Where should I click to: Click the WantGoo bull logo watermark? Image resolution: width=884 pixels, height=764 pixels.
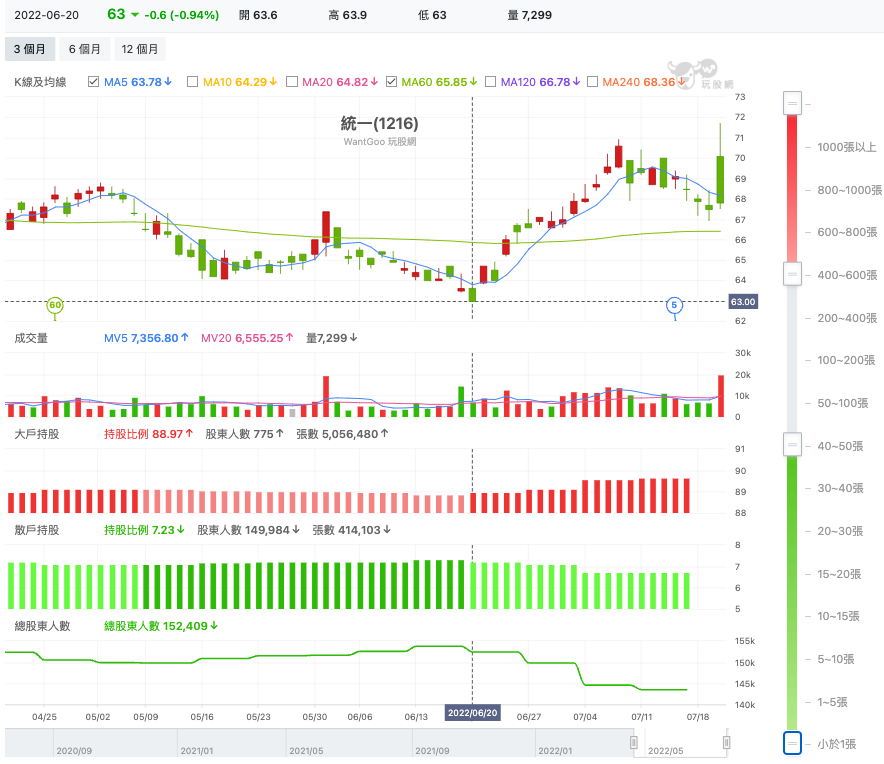692,74
